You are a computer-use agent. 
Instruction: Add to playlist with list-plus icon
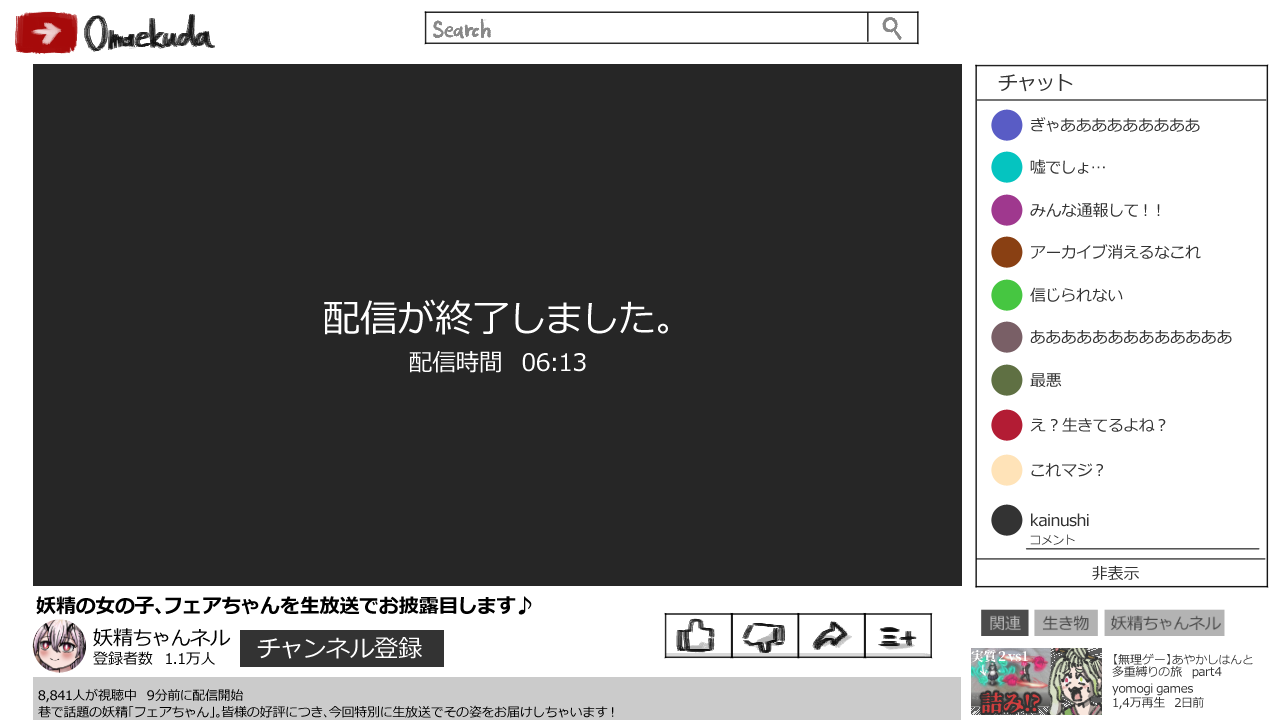coord(898,636)
